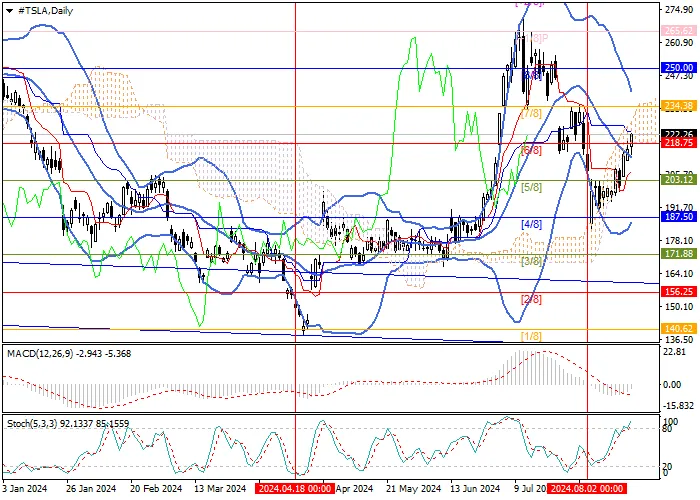The height and width of the screenshot is (500, 700).
Task: Click the 13 Jun 2024 date label
Action: pyautogui.click(x=475, y=489)
